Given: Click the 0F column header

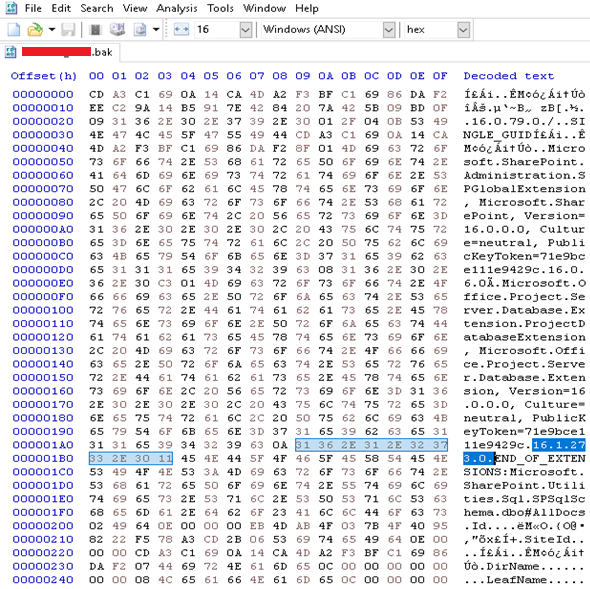Looking at the screenshot, I should pyautogui.click(x=440, y=76).
